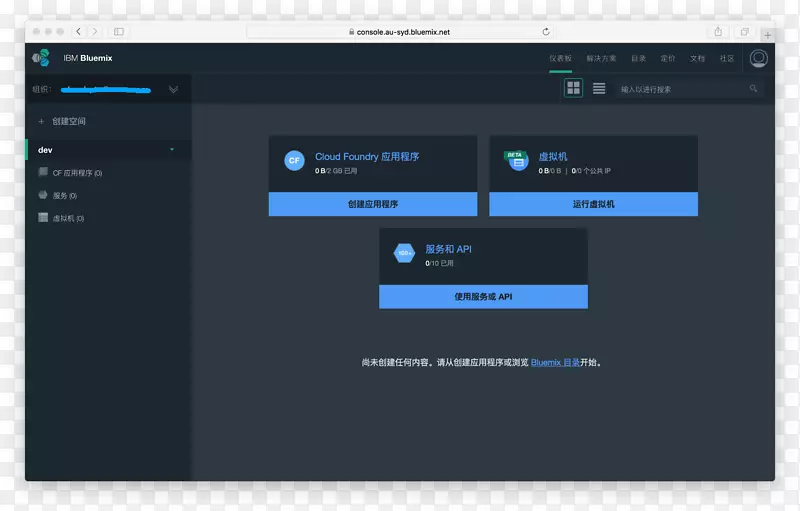Collapse the dev space arrow

tap(172, 149)
